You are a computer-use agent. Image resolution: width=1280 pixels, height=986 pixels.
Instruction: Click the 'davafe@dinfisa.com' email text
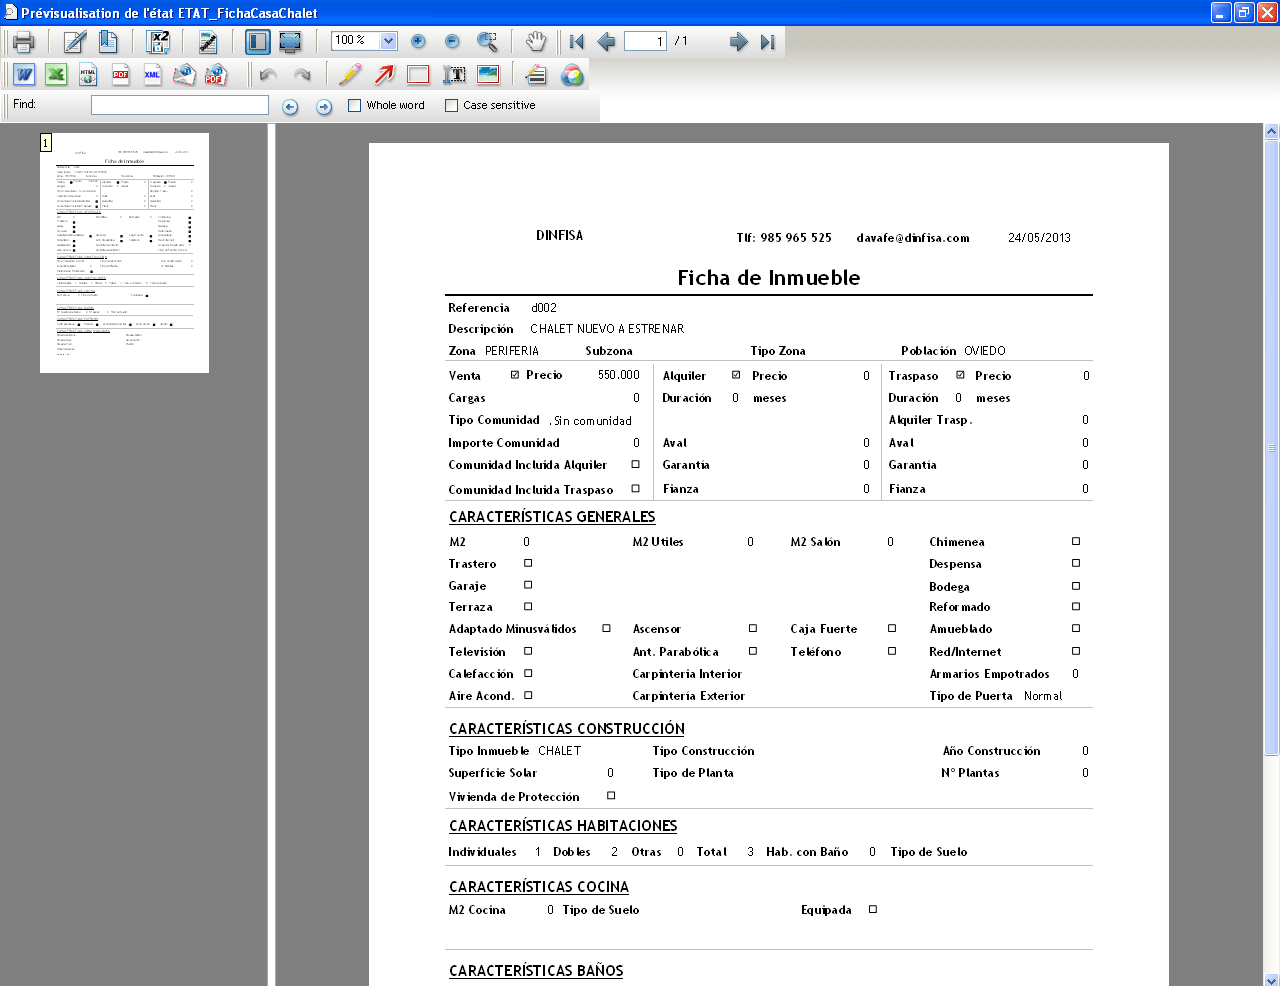coord(913,238)
